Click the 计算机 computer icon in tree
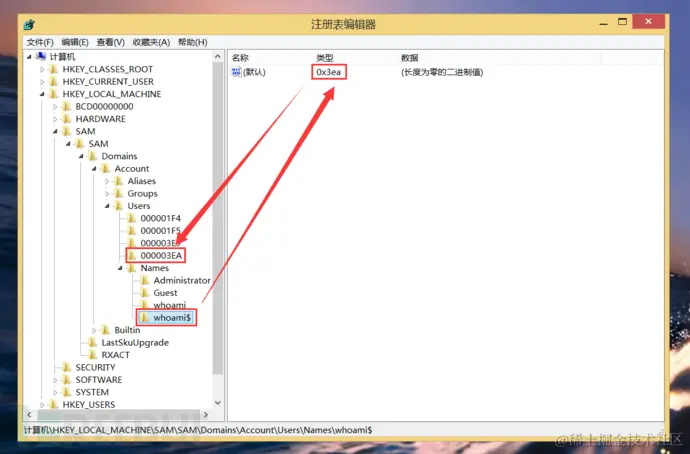690x454 pixels. [x=41, y=56]
